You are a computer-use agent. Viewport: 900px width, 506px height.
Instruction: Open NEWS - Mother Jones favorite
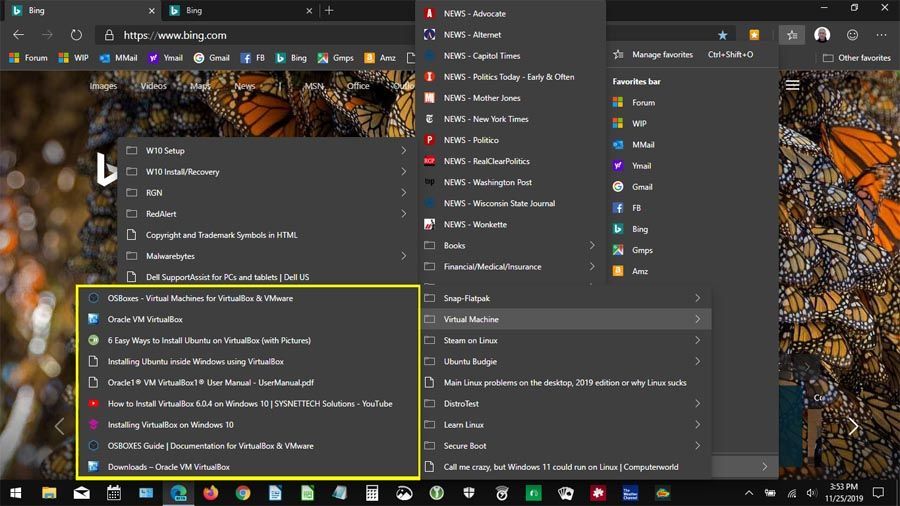512,98
